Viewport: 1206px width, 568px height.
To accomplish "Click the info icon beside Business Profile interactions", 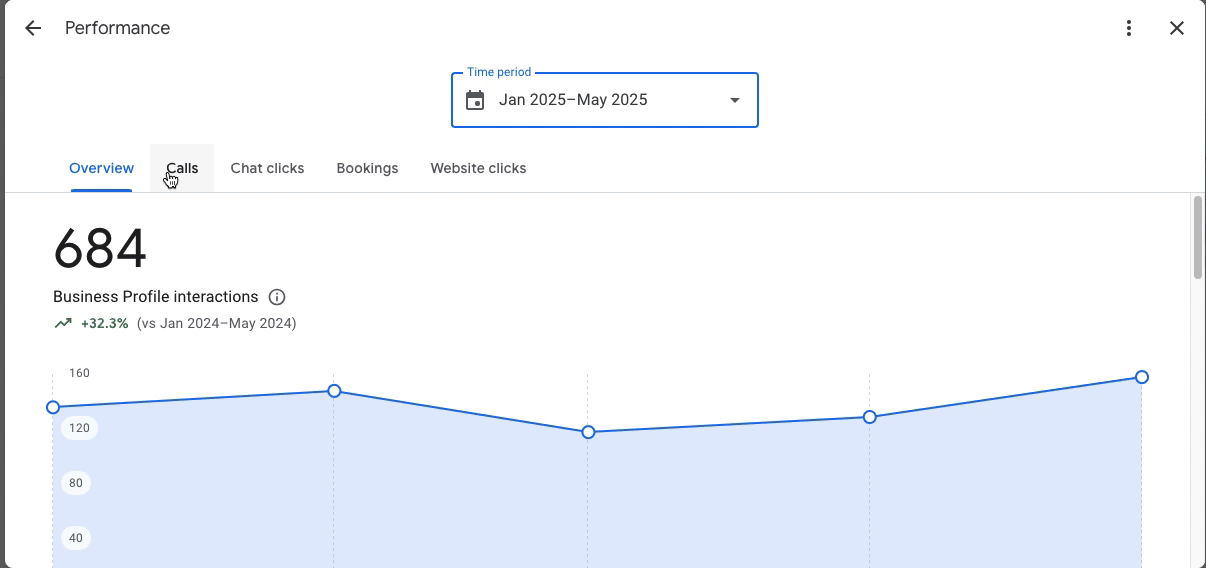I will [x=277, y=297].
